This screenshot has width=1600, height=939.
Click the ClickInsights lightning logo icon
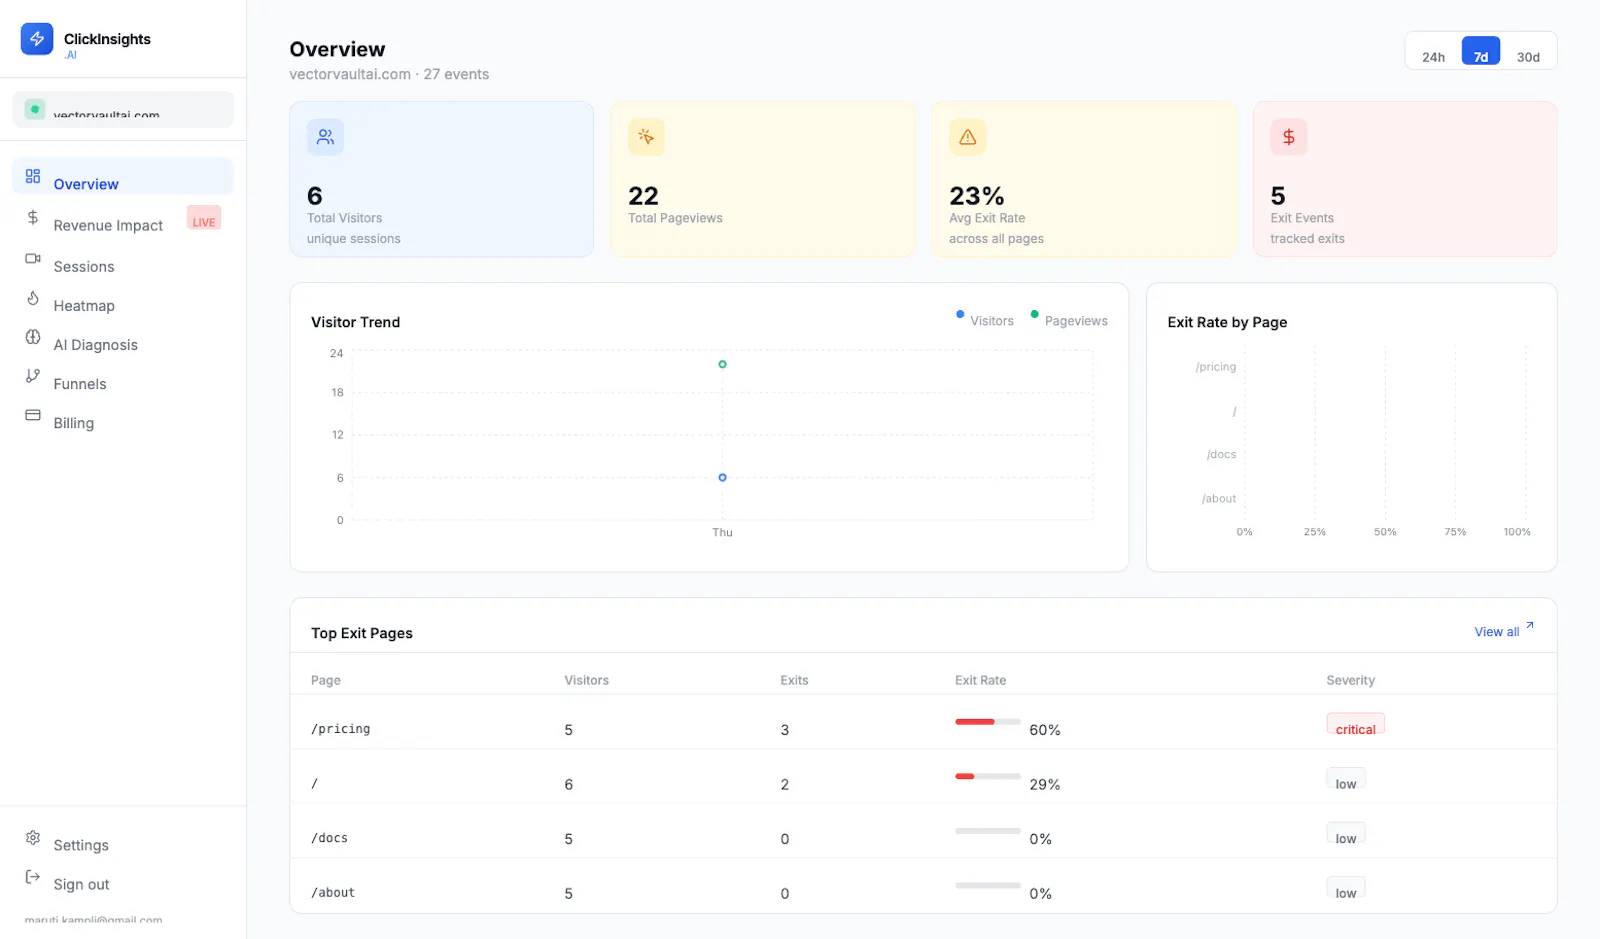click(37, 39)
